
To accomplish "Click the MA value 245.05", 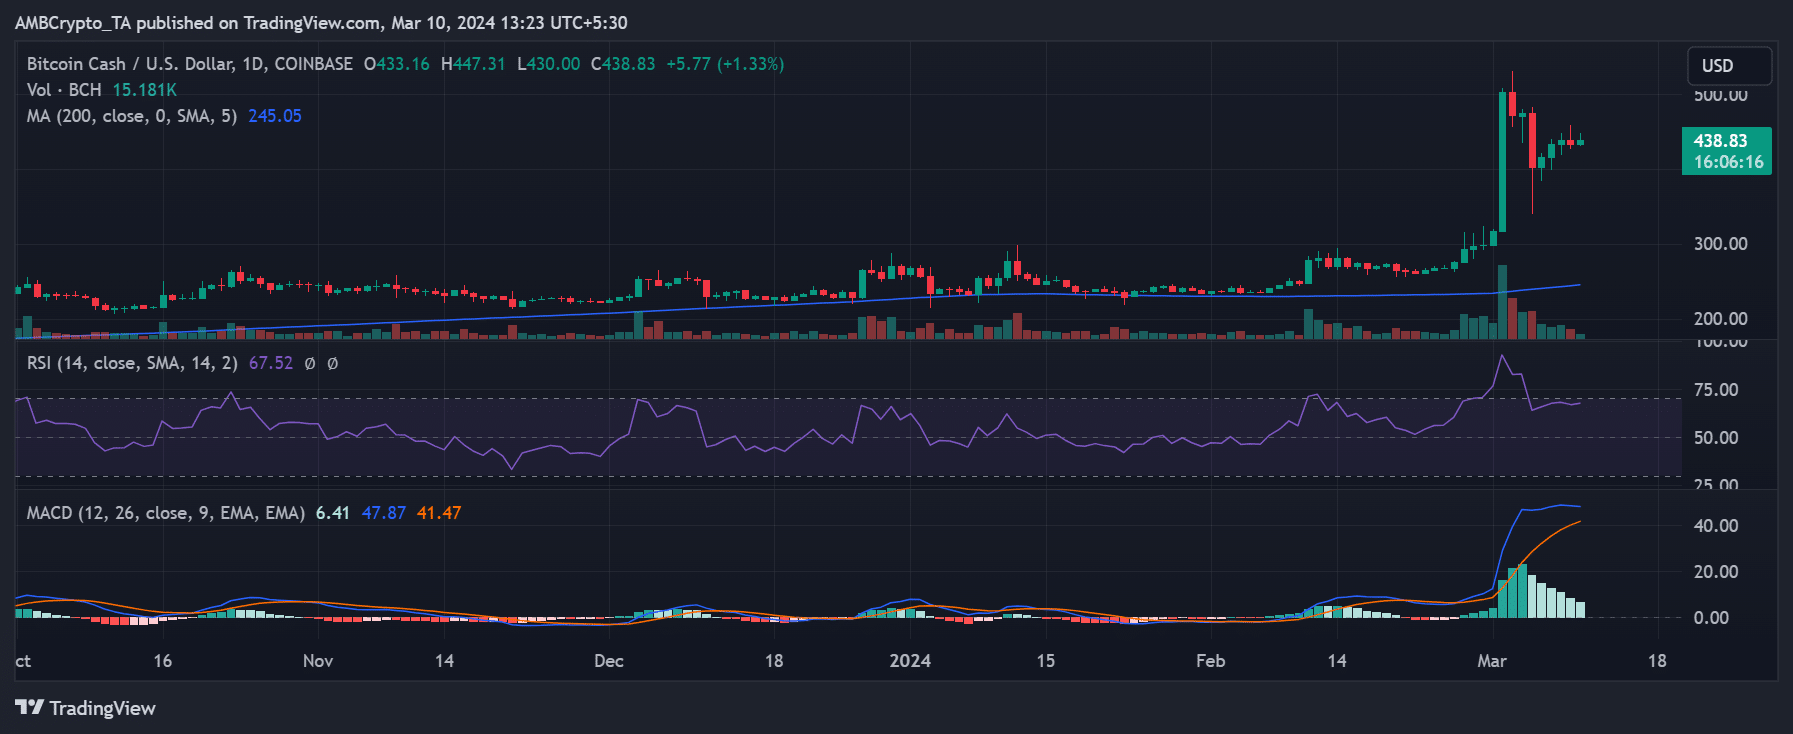I will 275,116.
